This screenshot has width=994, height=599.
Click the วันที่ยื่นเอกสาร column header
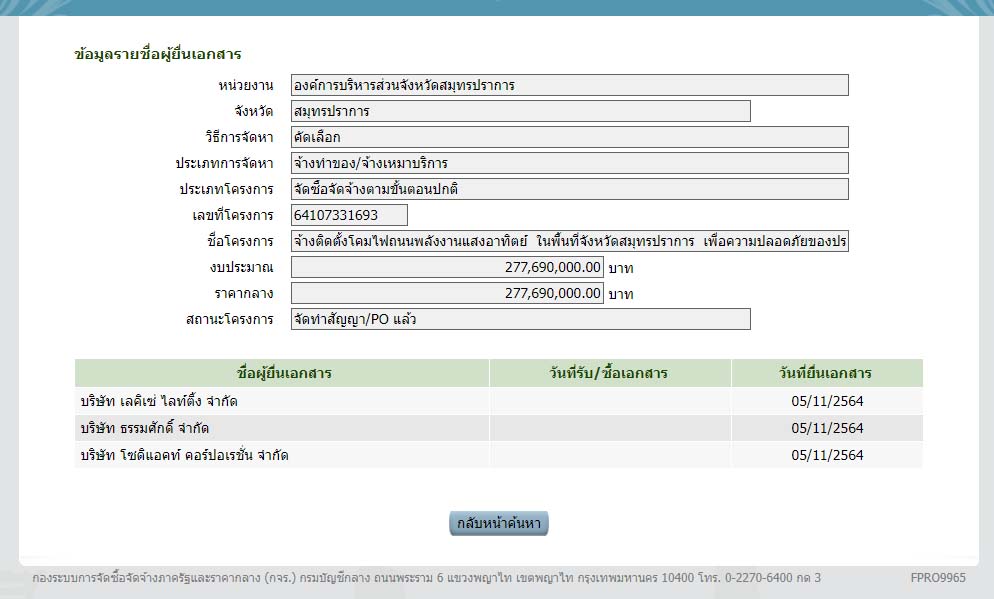pos(826,373)
